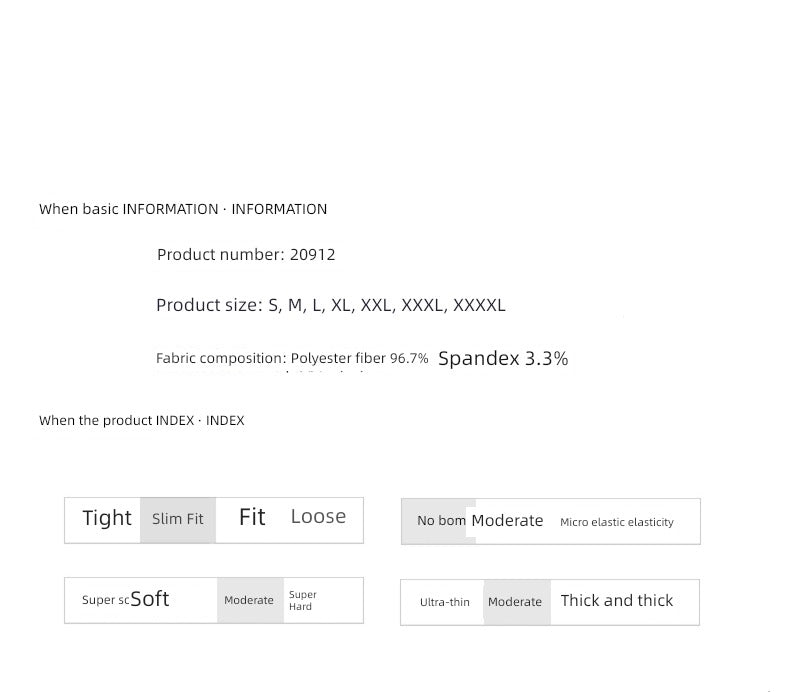Screen dimensions: 790x692
Task: Select the highlighted Slim Fit segment
Action: (178, 520)
